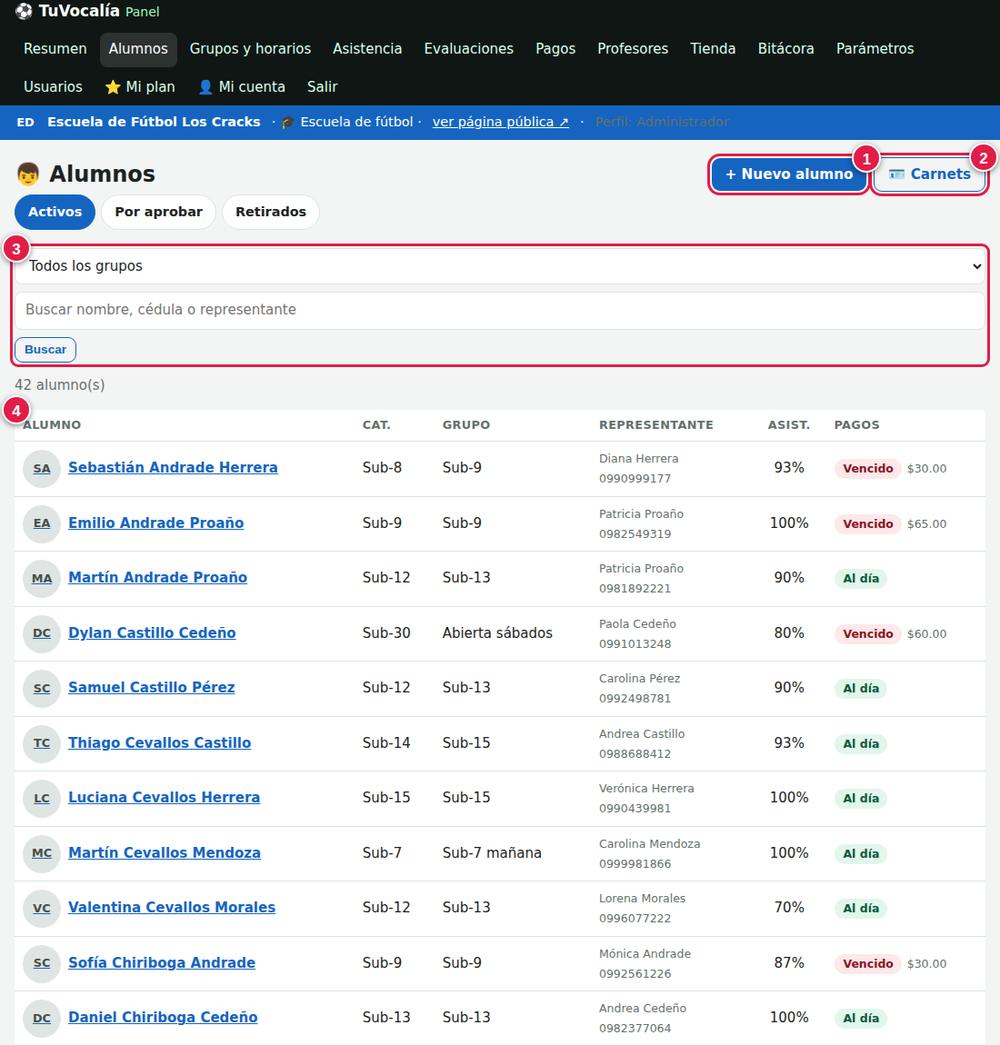1000x1045 pixels.
Task: Select the MA avatar of Martín Andrade Proaño
Action: (x=41, y=578)
